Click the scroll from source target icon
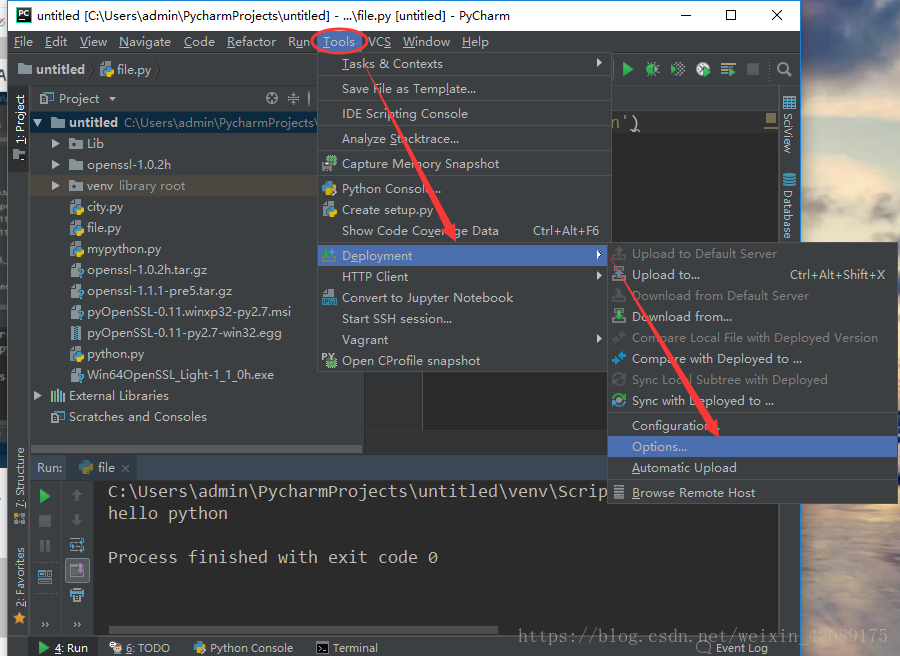Image resolution: width=900 pixels, height=656 pixels. 272,98
